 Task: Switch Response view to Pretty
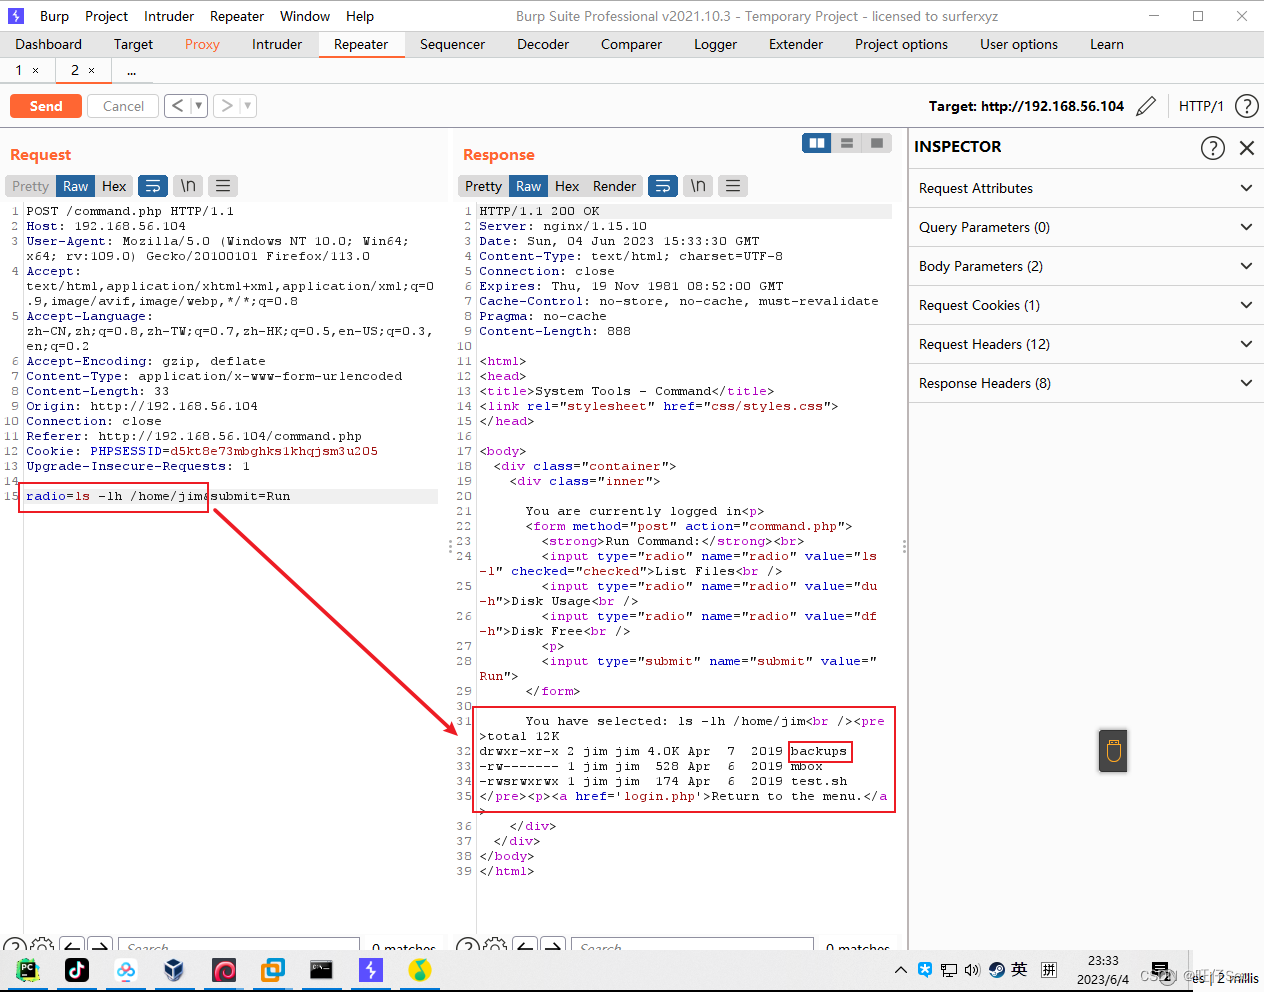click(x=483, y=186)
